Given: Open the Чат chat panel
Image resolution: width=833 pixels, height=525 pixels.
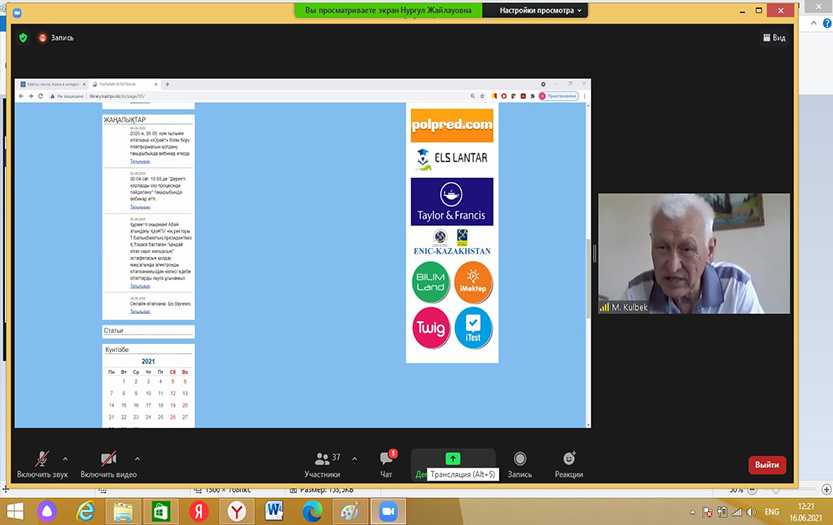Looking at the screenshot, I should coord(387,464).
